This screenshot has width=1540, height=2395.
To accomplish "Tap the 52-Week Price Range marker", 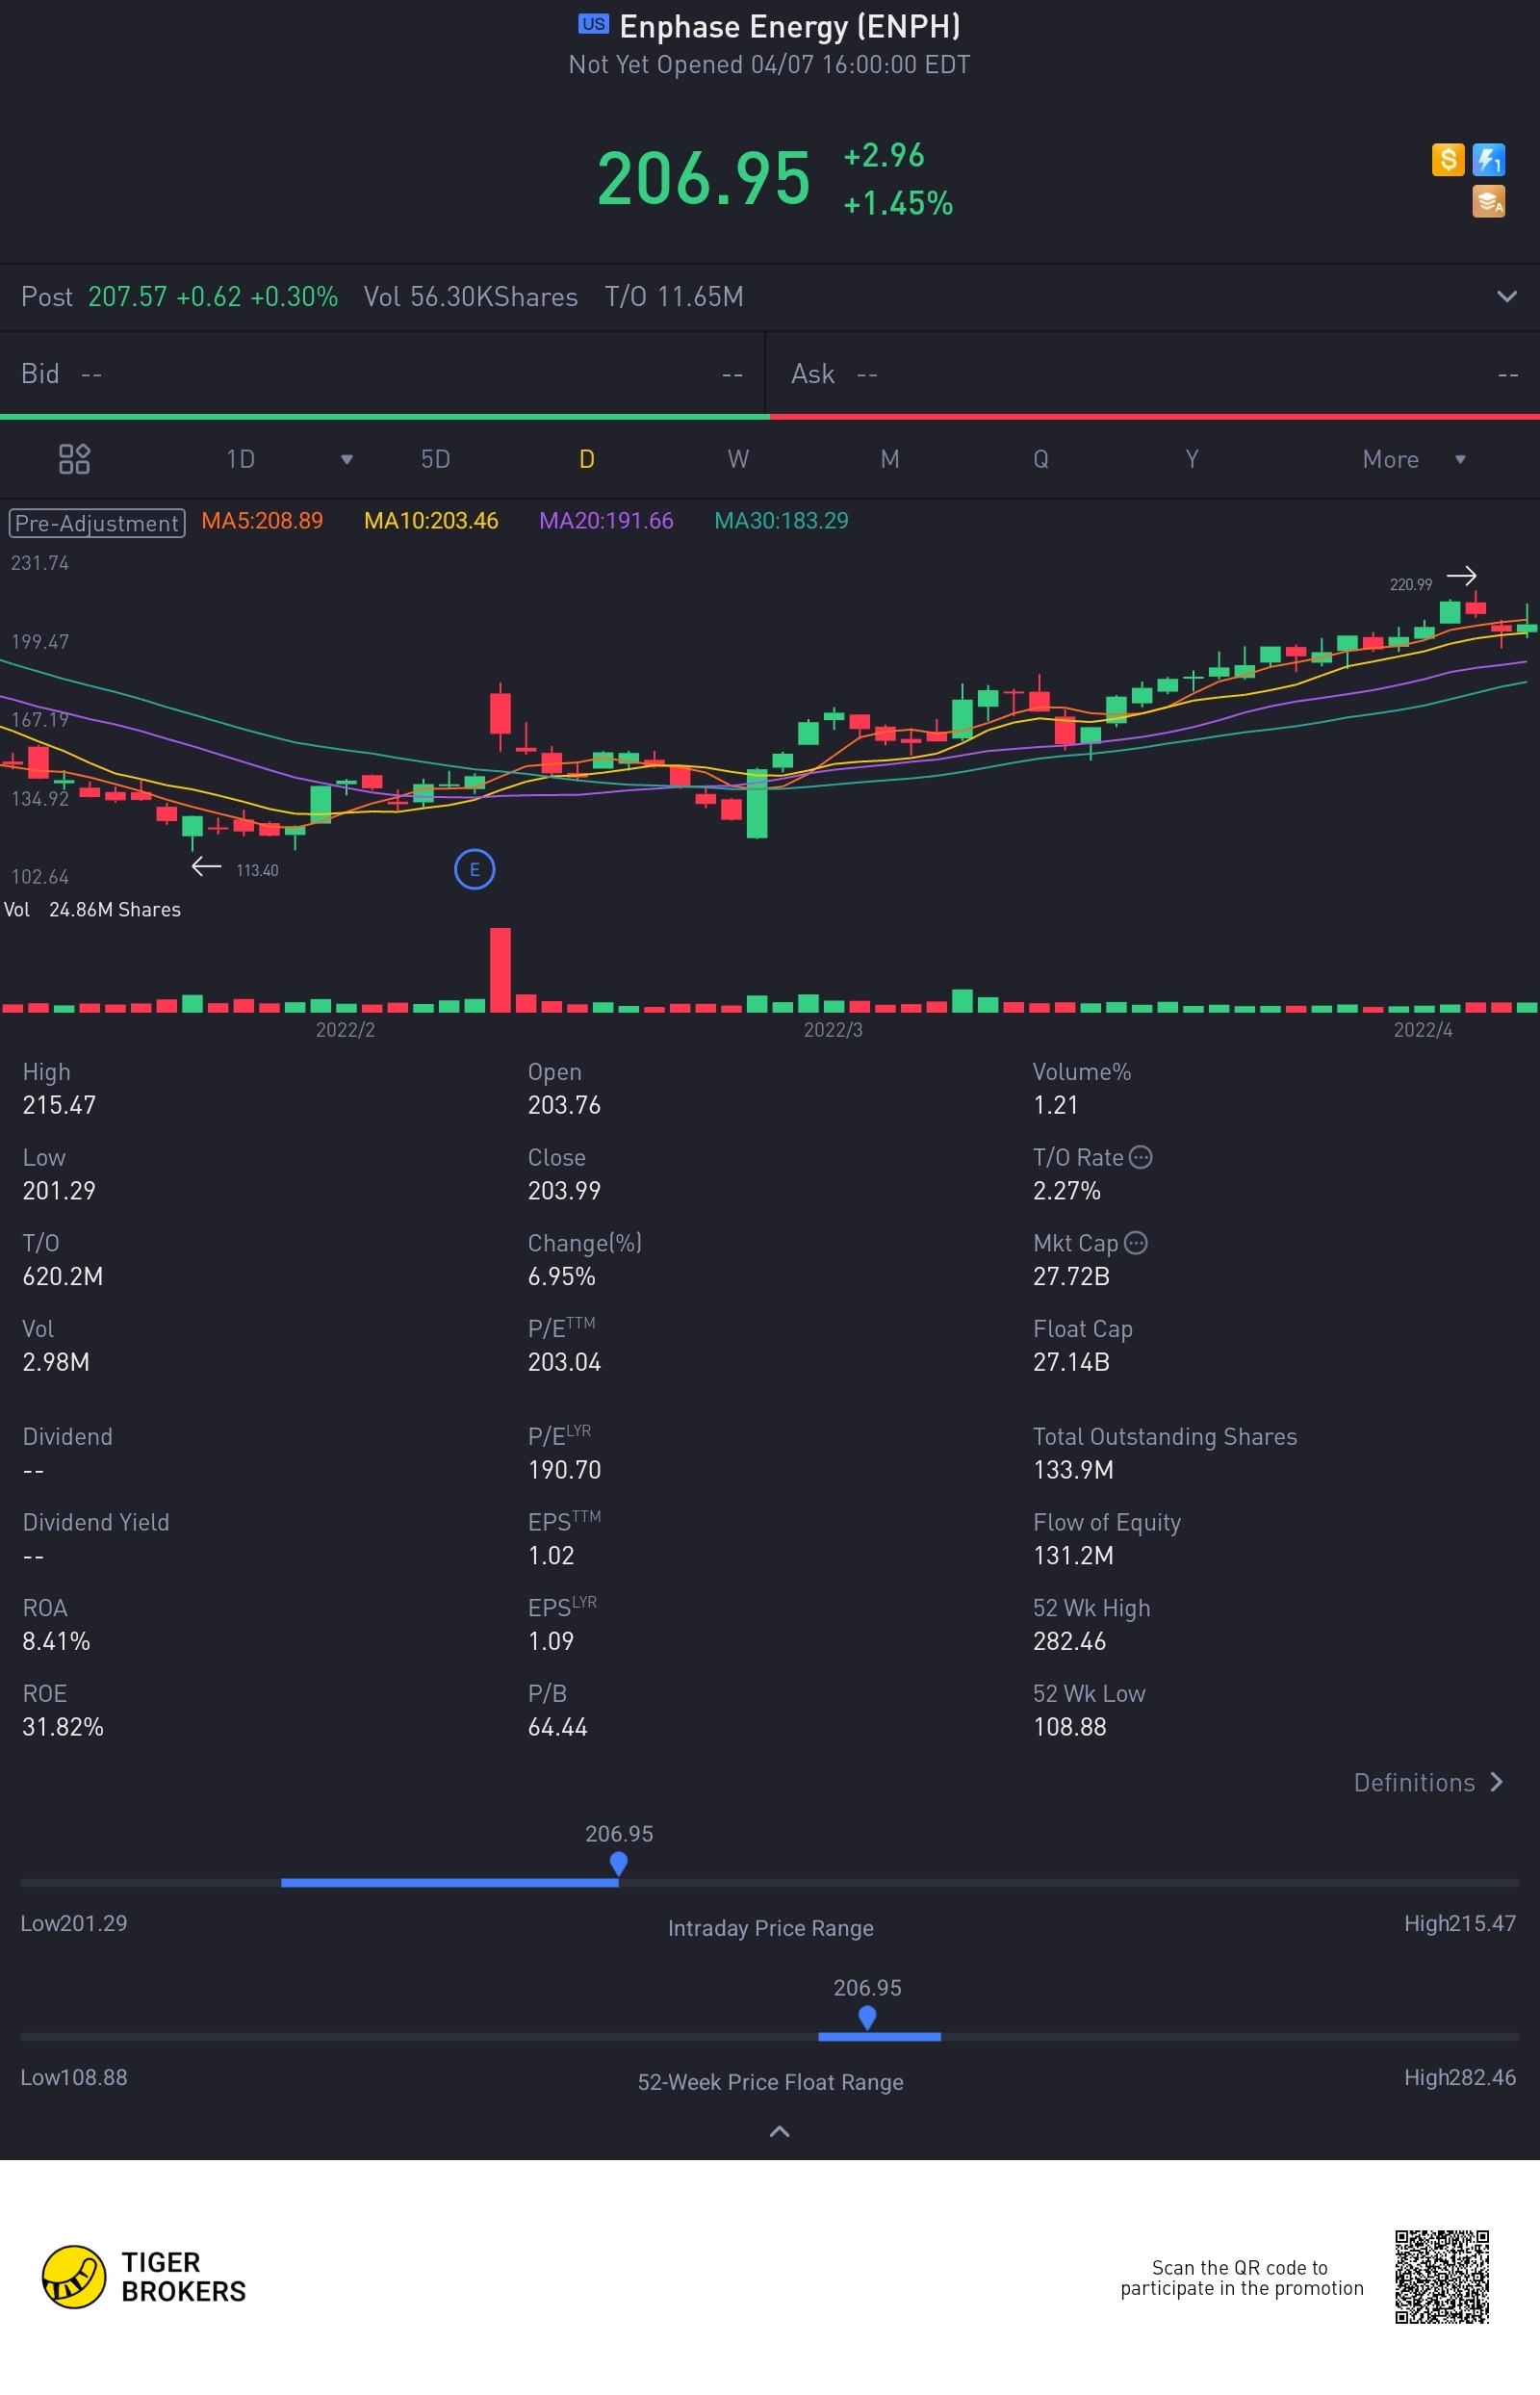I will point(867,2017).
